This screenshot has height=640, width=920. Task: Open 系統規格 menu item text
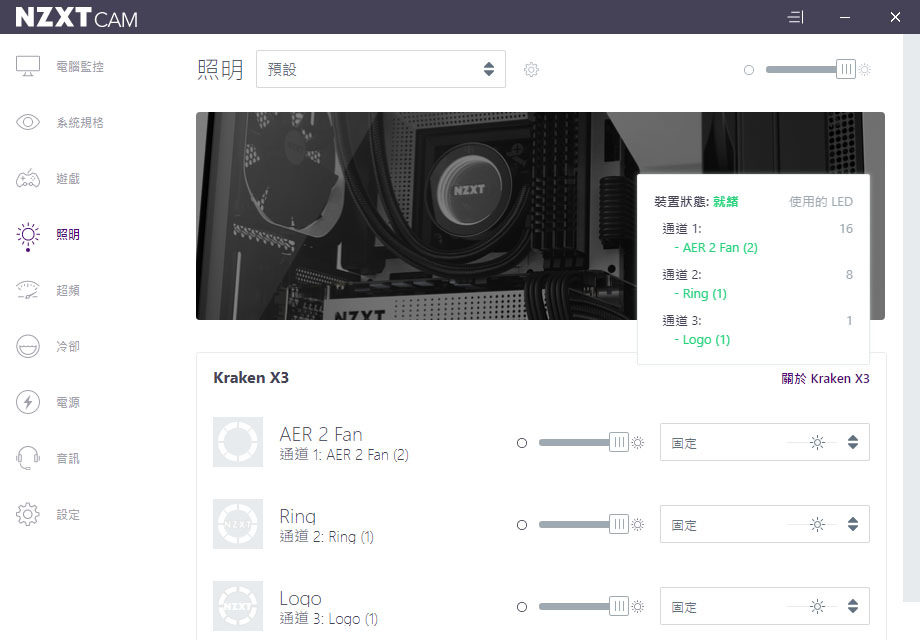pos(80,122)
